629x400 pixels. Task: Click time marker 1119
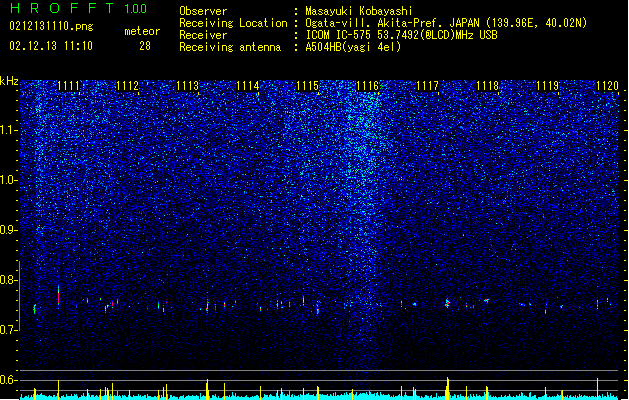coord(548,86)
